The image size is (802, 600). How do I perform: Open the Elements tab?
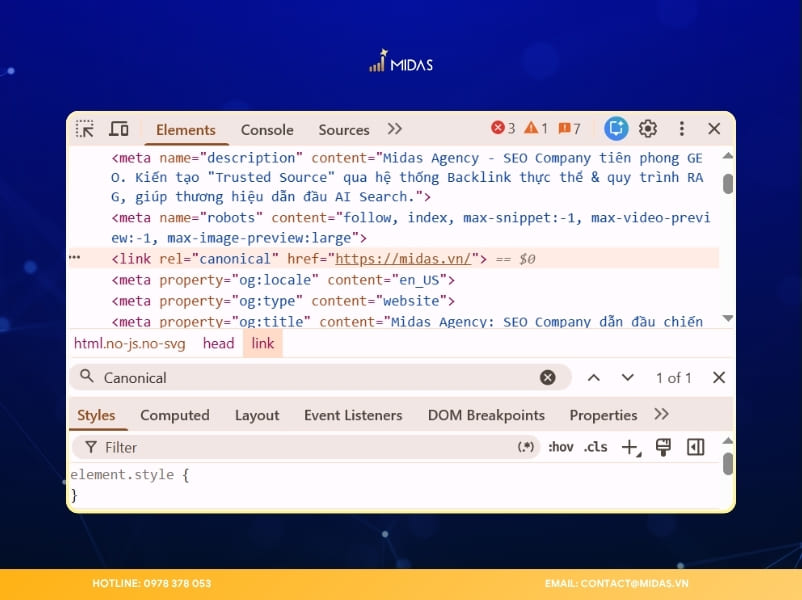tap(186, 130)
